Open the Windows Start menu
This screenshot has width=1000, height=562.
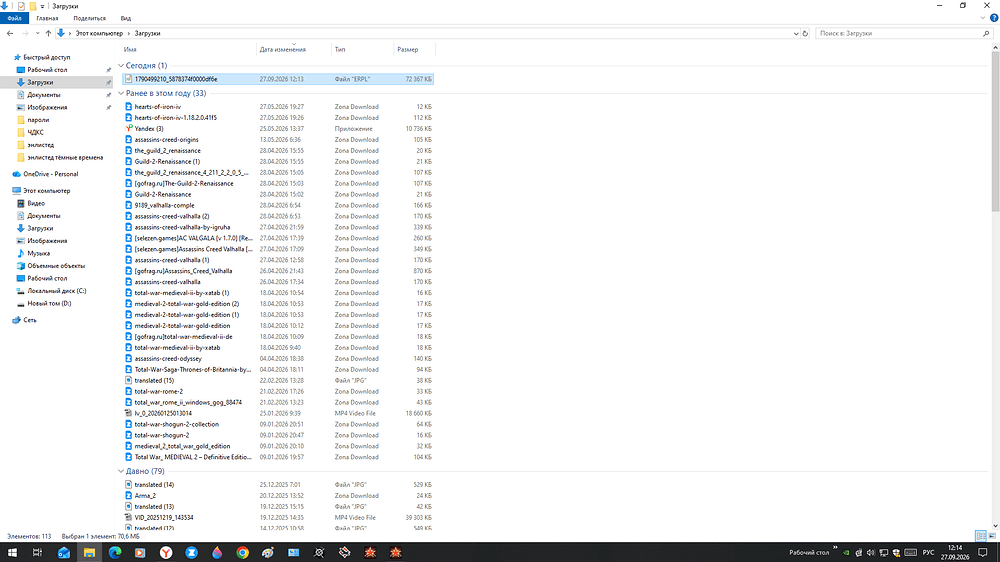tap(12, 552)
